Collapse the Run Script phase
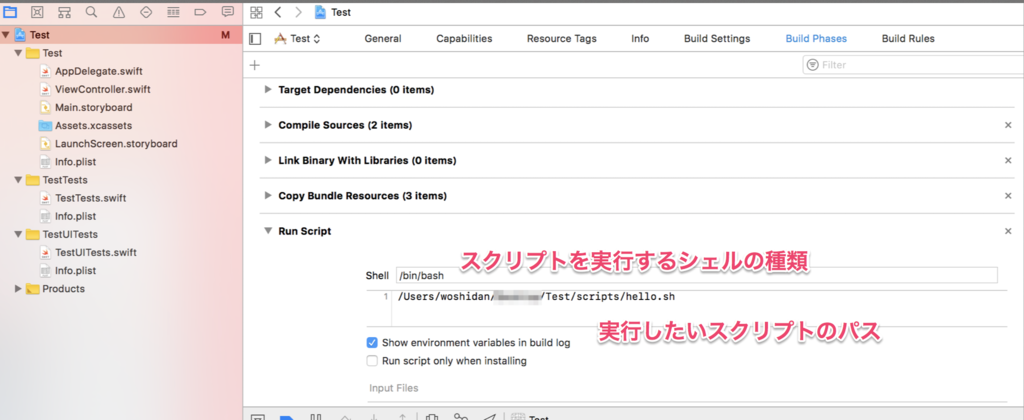This screenshot has width=1024, height=420. pos(268,231)
